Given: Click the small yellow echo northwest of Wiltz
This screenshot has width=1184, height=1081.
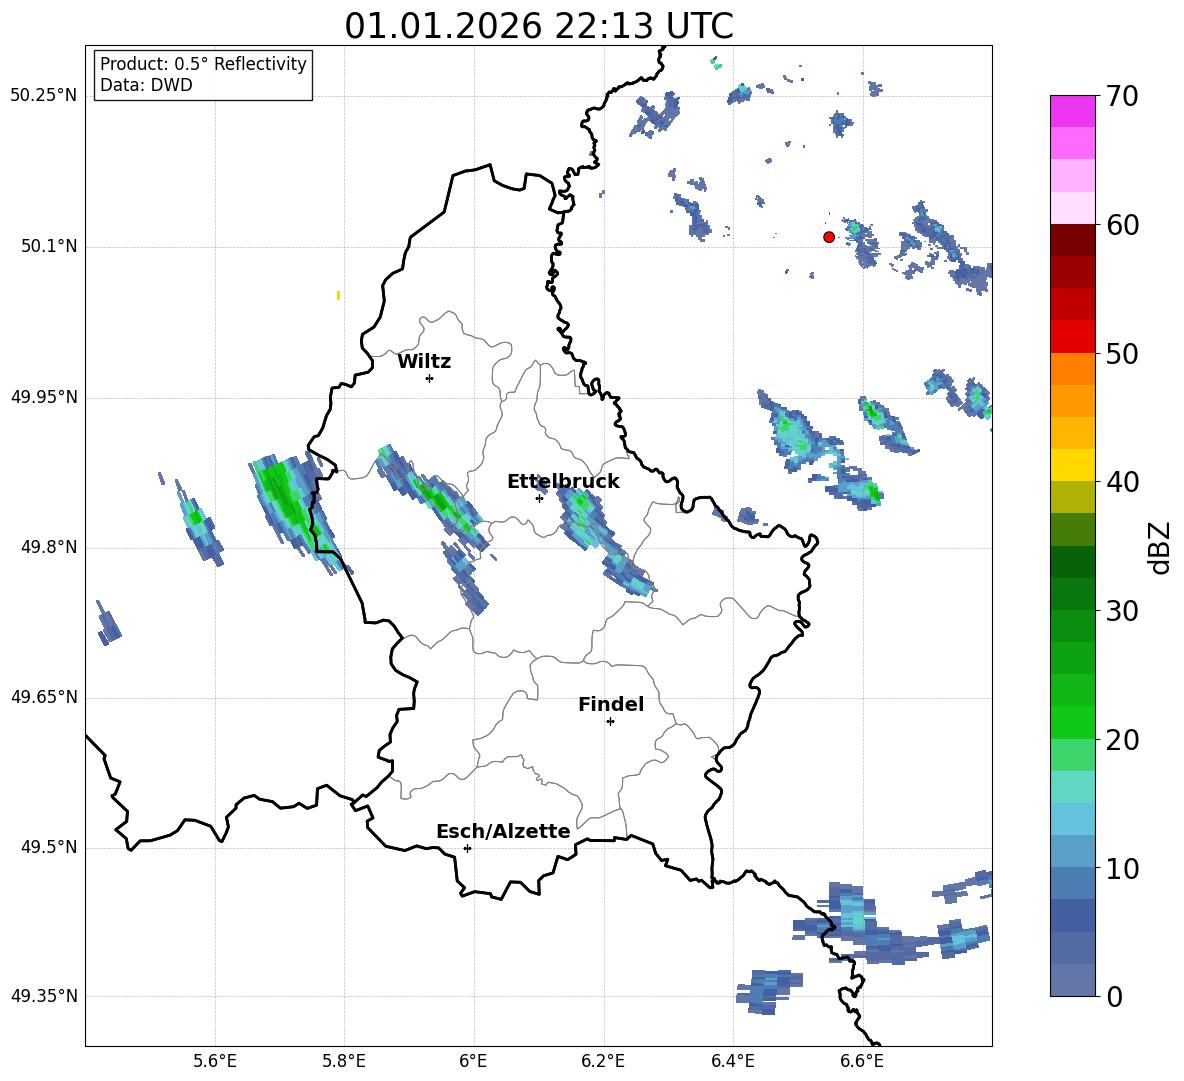Looking at the screenshot, I should click(x=338, y=295).
